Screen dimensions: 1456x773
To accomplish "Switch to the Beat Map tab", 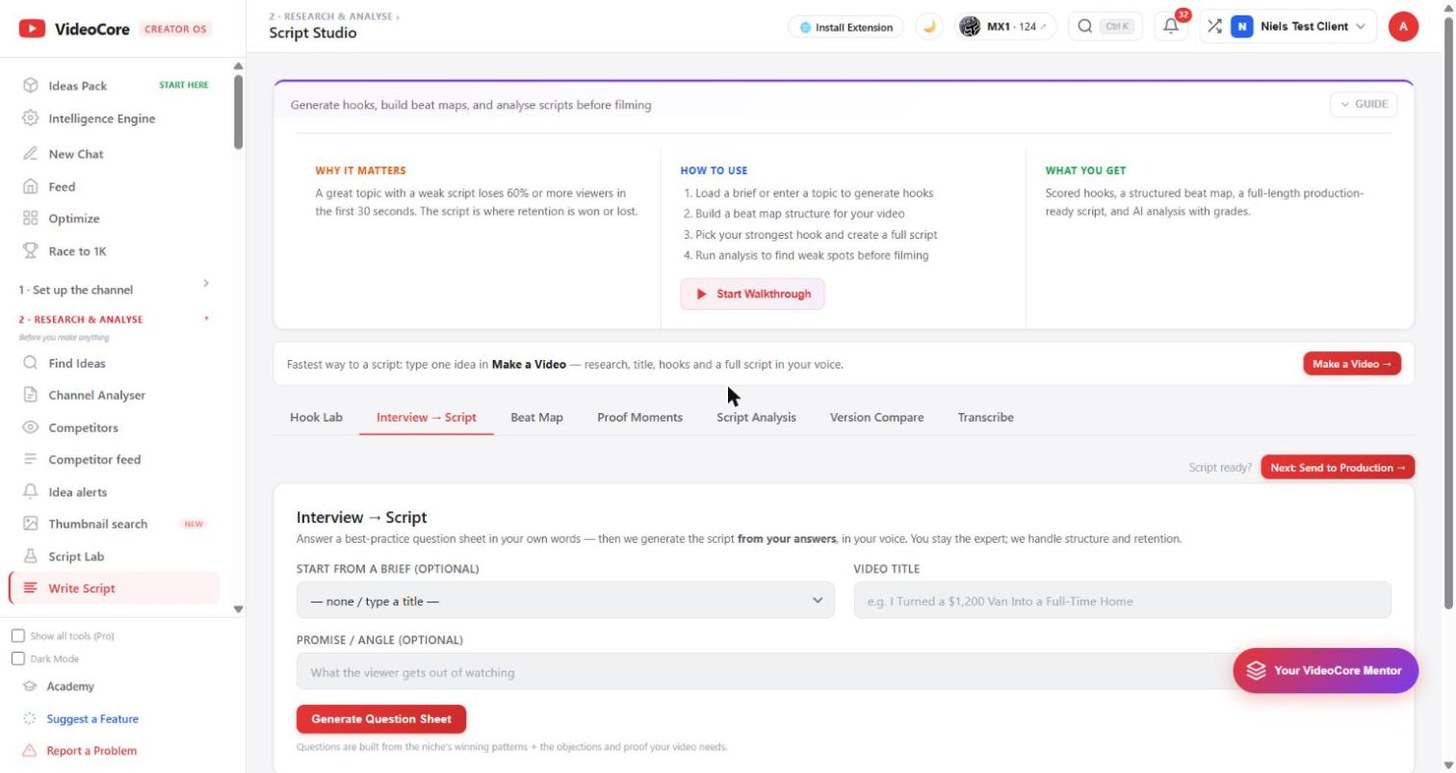I will [x=537, y=417].
